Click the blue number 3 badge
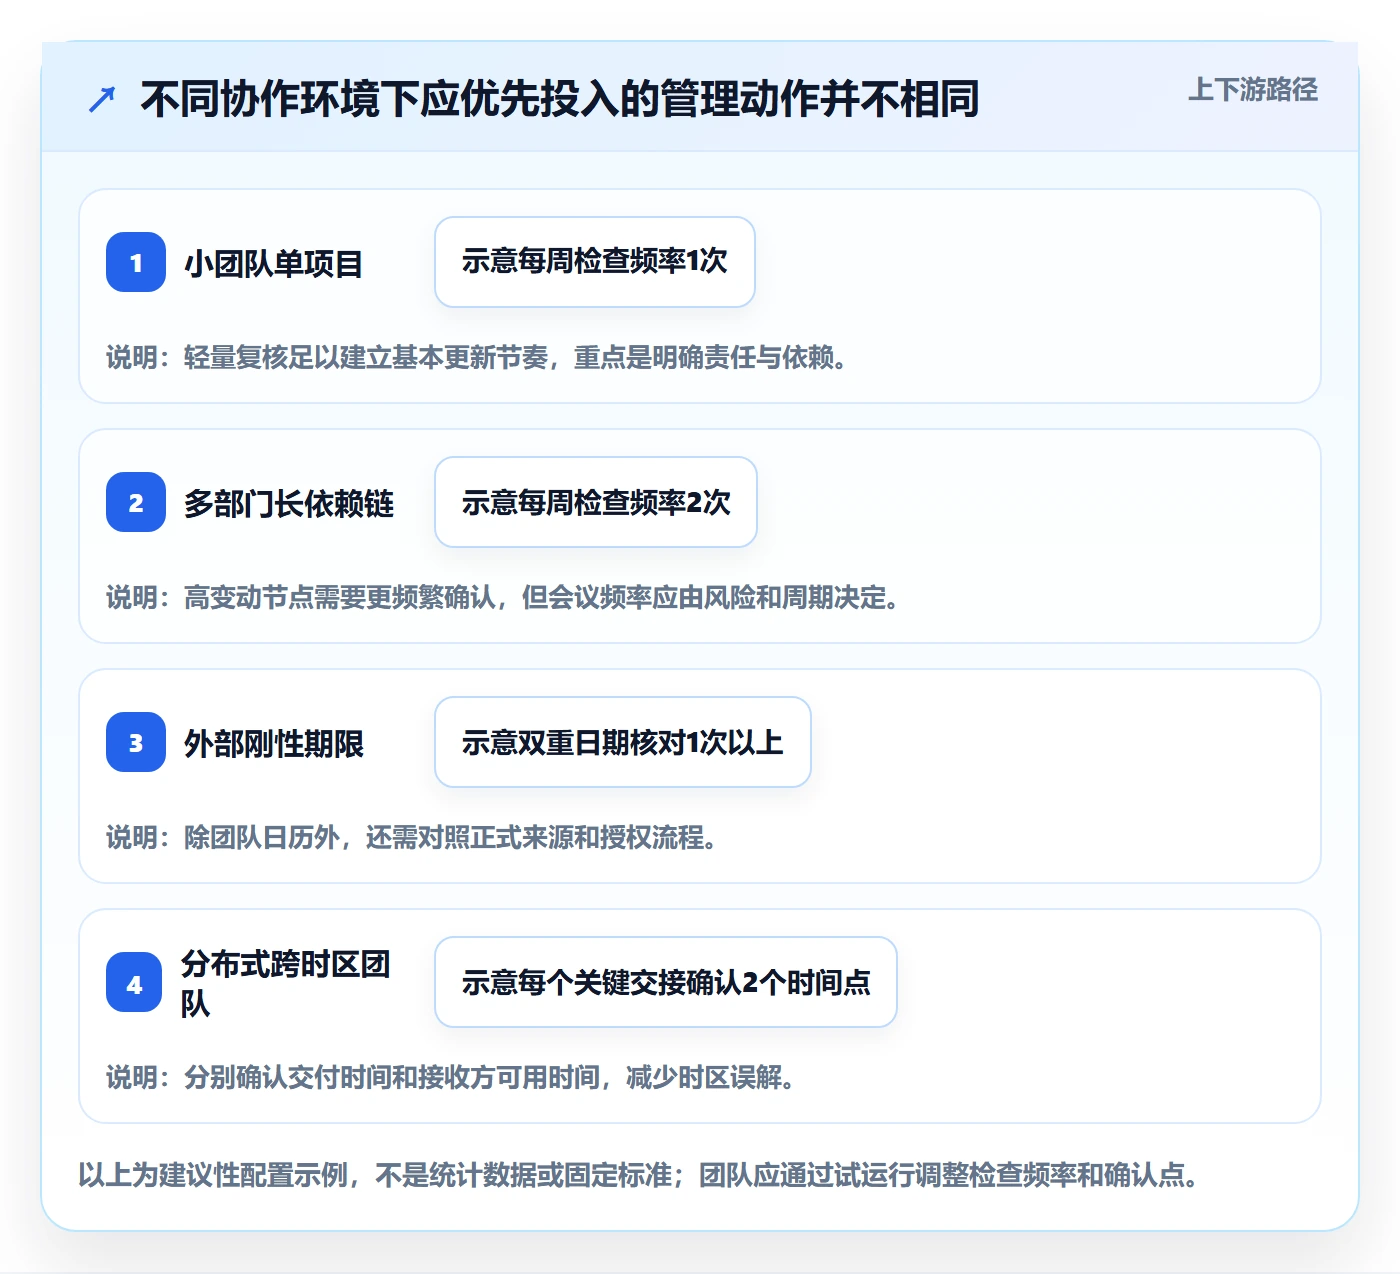The image size is (1400, 1274). 136,742
